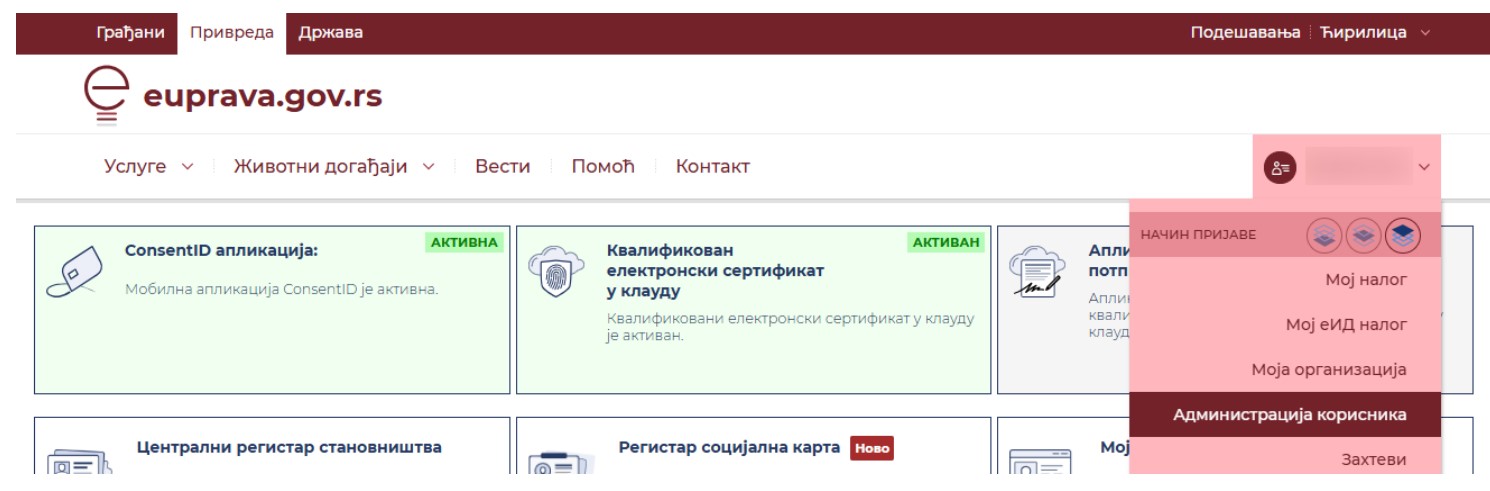1490x491 pixels.
Task: Open Моја организација menu entry
Action: pos(1328,370)
